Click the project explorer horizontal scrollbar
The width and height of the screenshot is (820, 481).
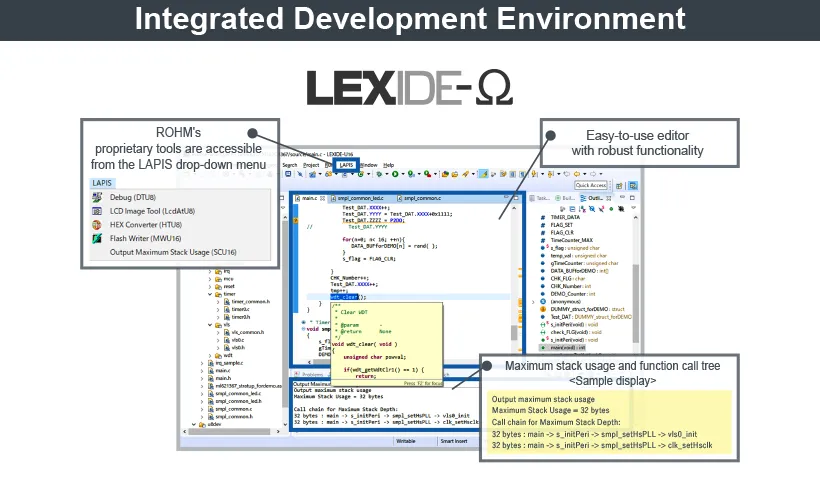229,431
